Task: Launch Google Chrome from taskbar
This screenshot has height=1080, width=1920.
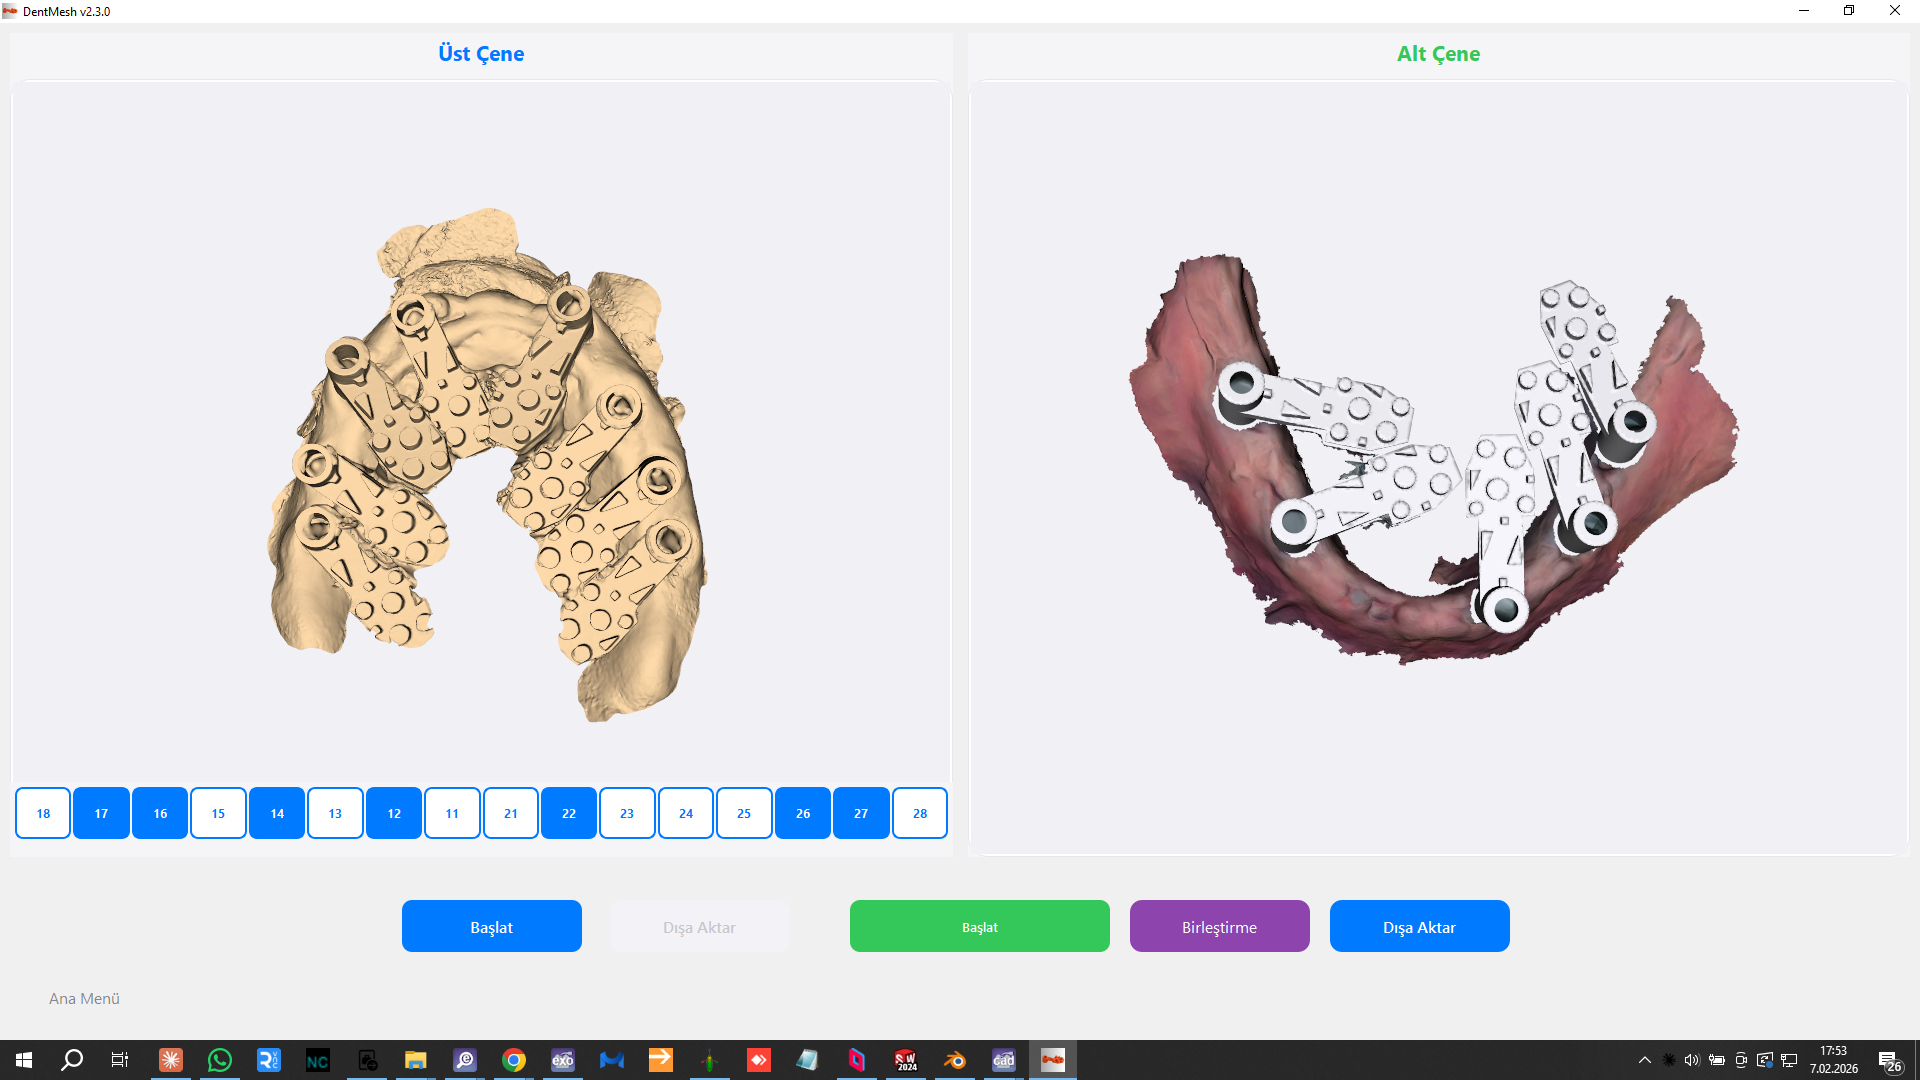Action: click(x=514, y=1060)
